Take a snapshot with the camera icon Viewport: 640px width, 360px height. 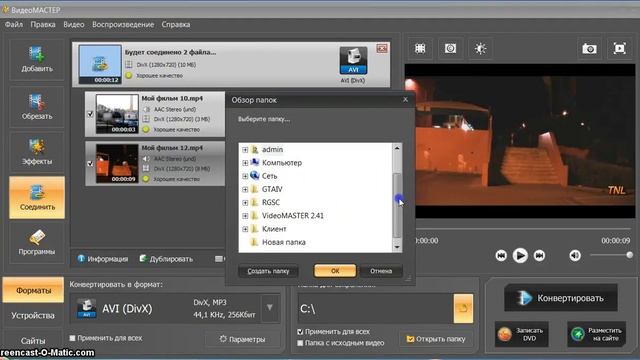pyautogui.click(x=589, y=49)
